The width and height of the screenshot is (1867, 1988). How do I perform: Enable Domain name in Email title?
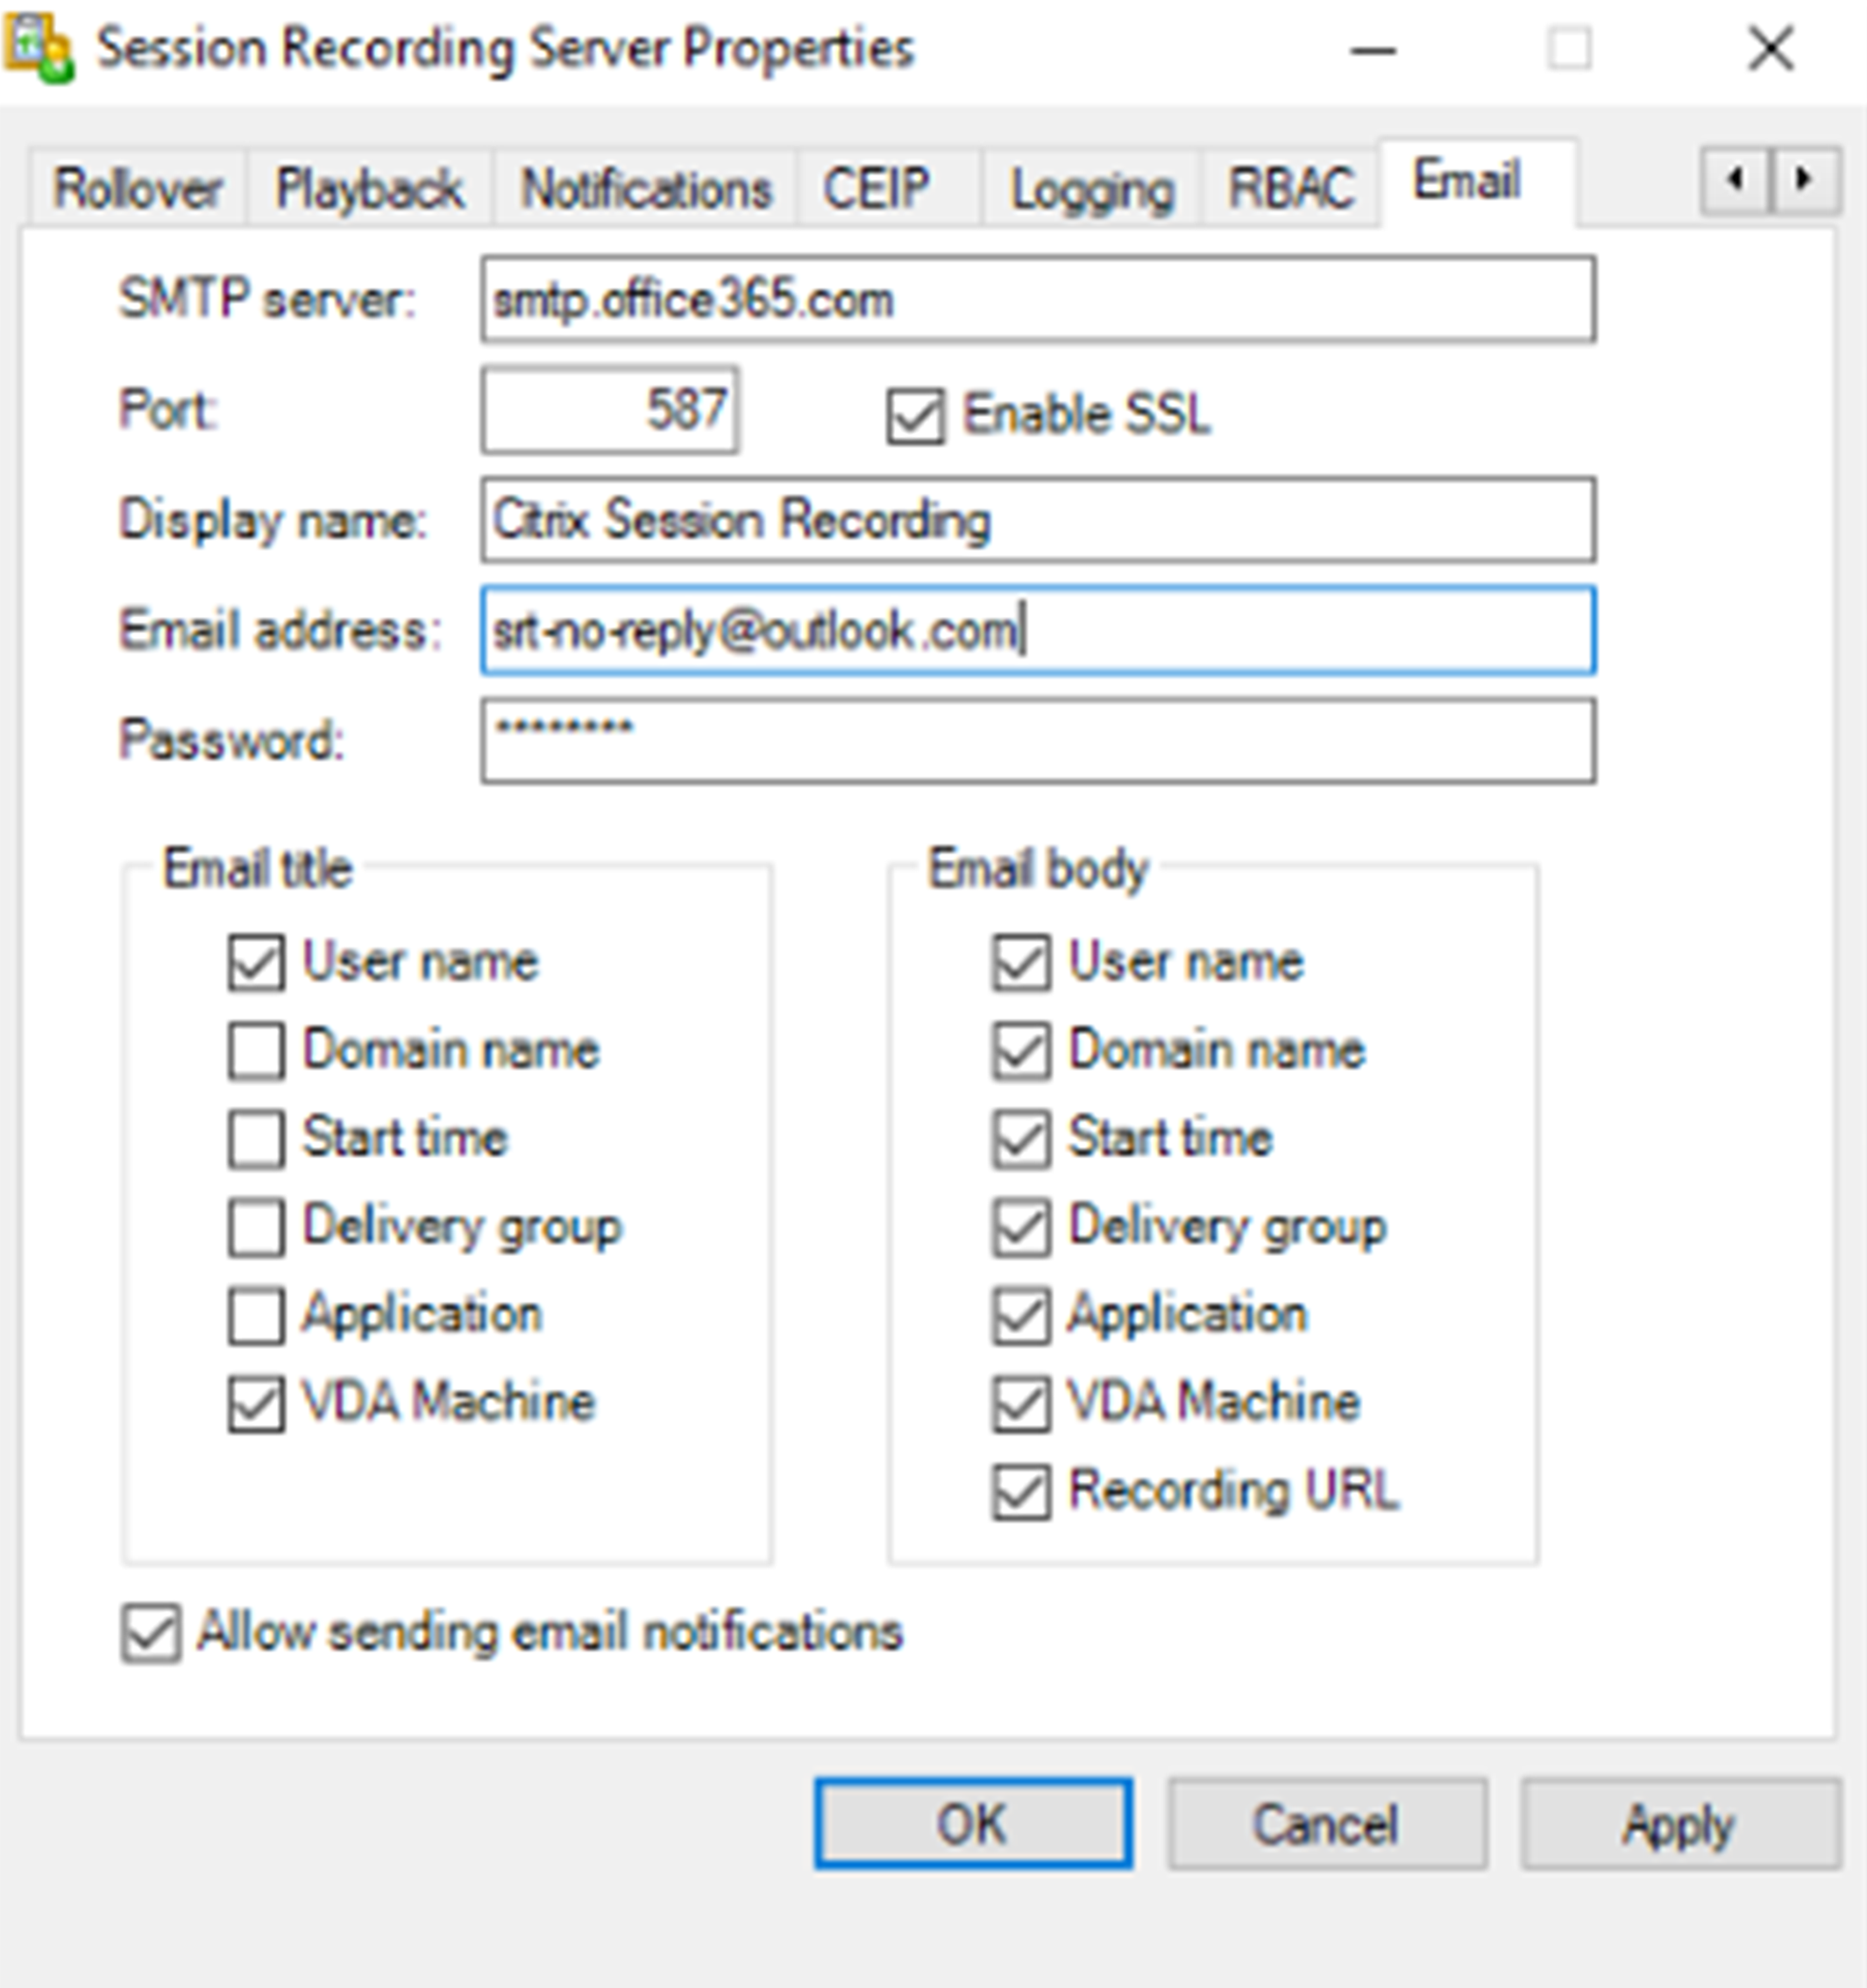256,1051
